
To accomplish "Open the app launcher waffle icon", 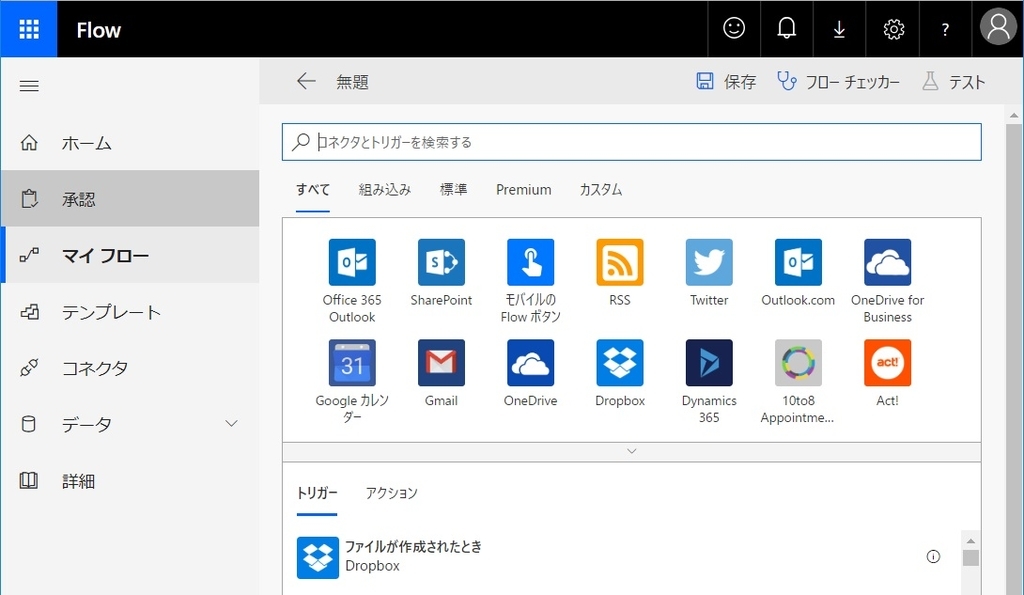I will 29,29.
